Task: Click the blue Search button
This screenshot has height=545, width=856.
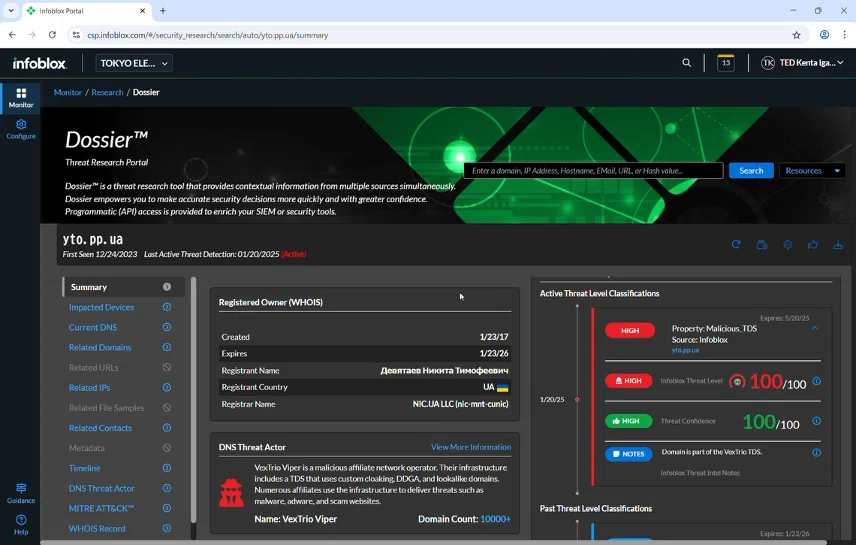Action: tap(751, 171)
